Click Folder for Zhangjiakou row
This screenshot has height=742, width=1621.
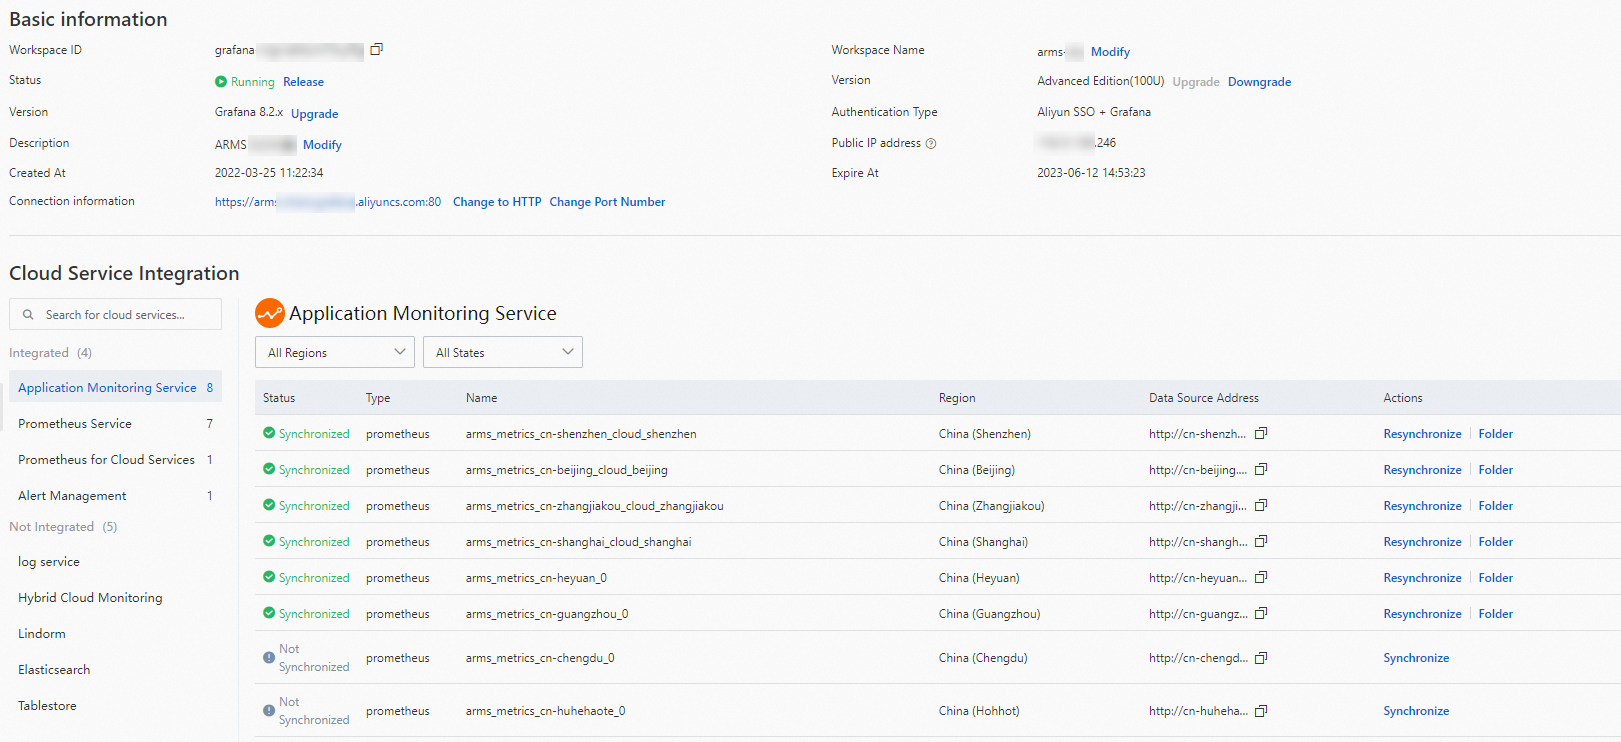tap(1496, 506)
